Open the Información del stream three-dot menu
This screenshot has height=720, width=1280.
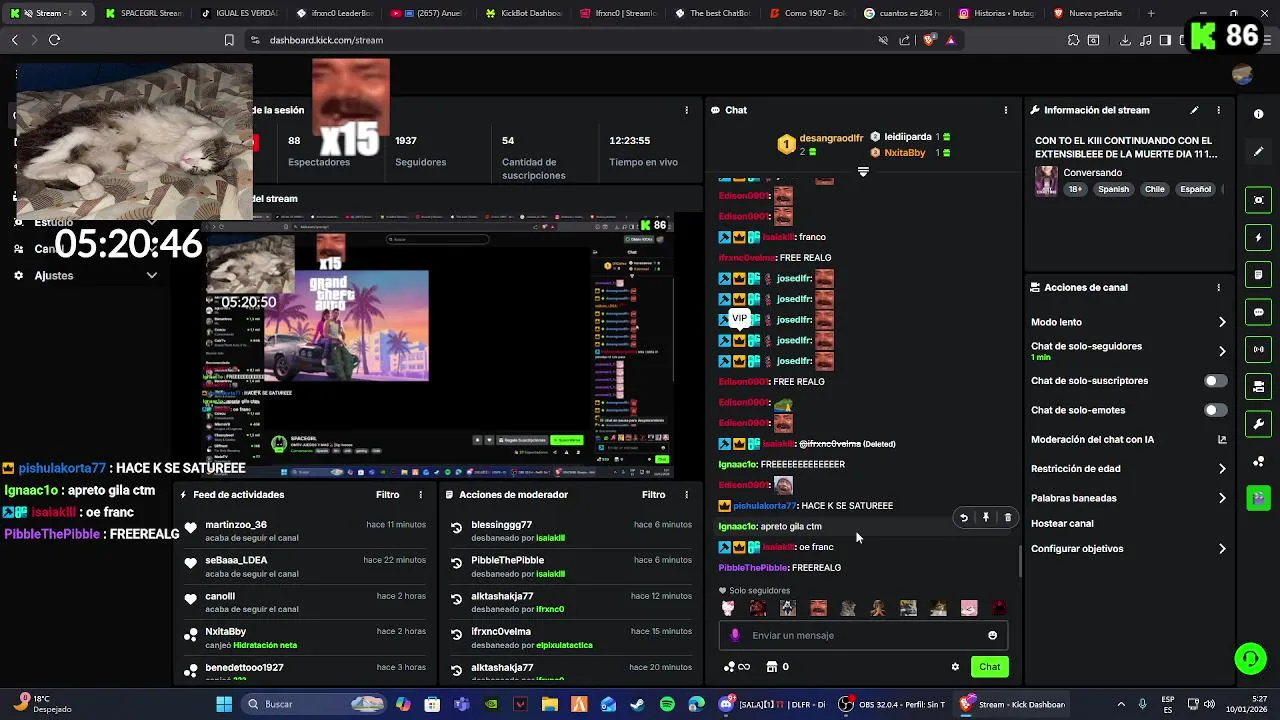1218,110
